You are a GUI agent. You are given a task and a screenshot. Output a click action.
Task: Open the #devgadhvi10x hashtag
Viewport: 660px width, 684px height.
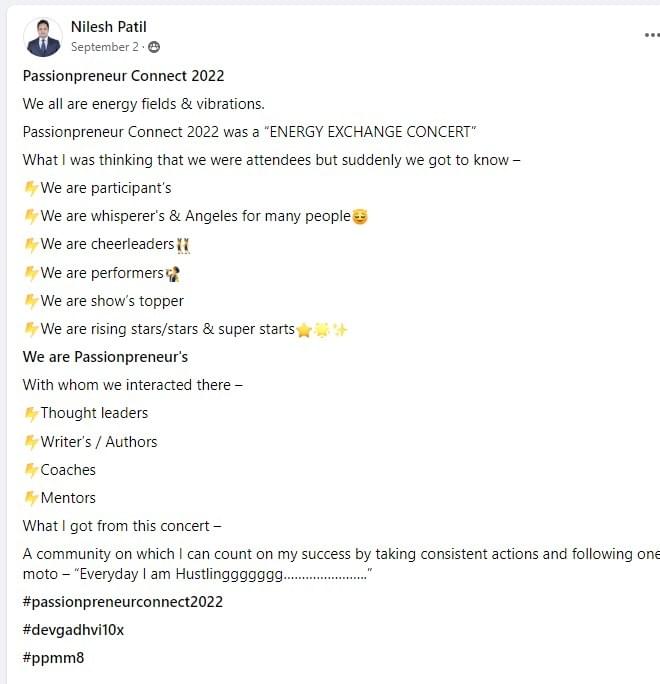73,630
